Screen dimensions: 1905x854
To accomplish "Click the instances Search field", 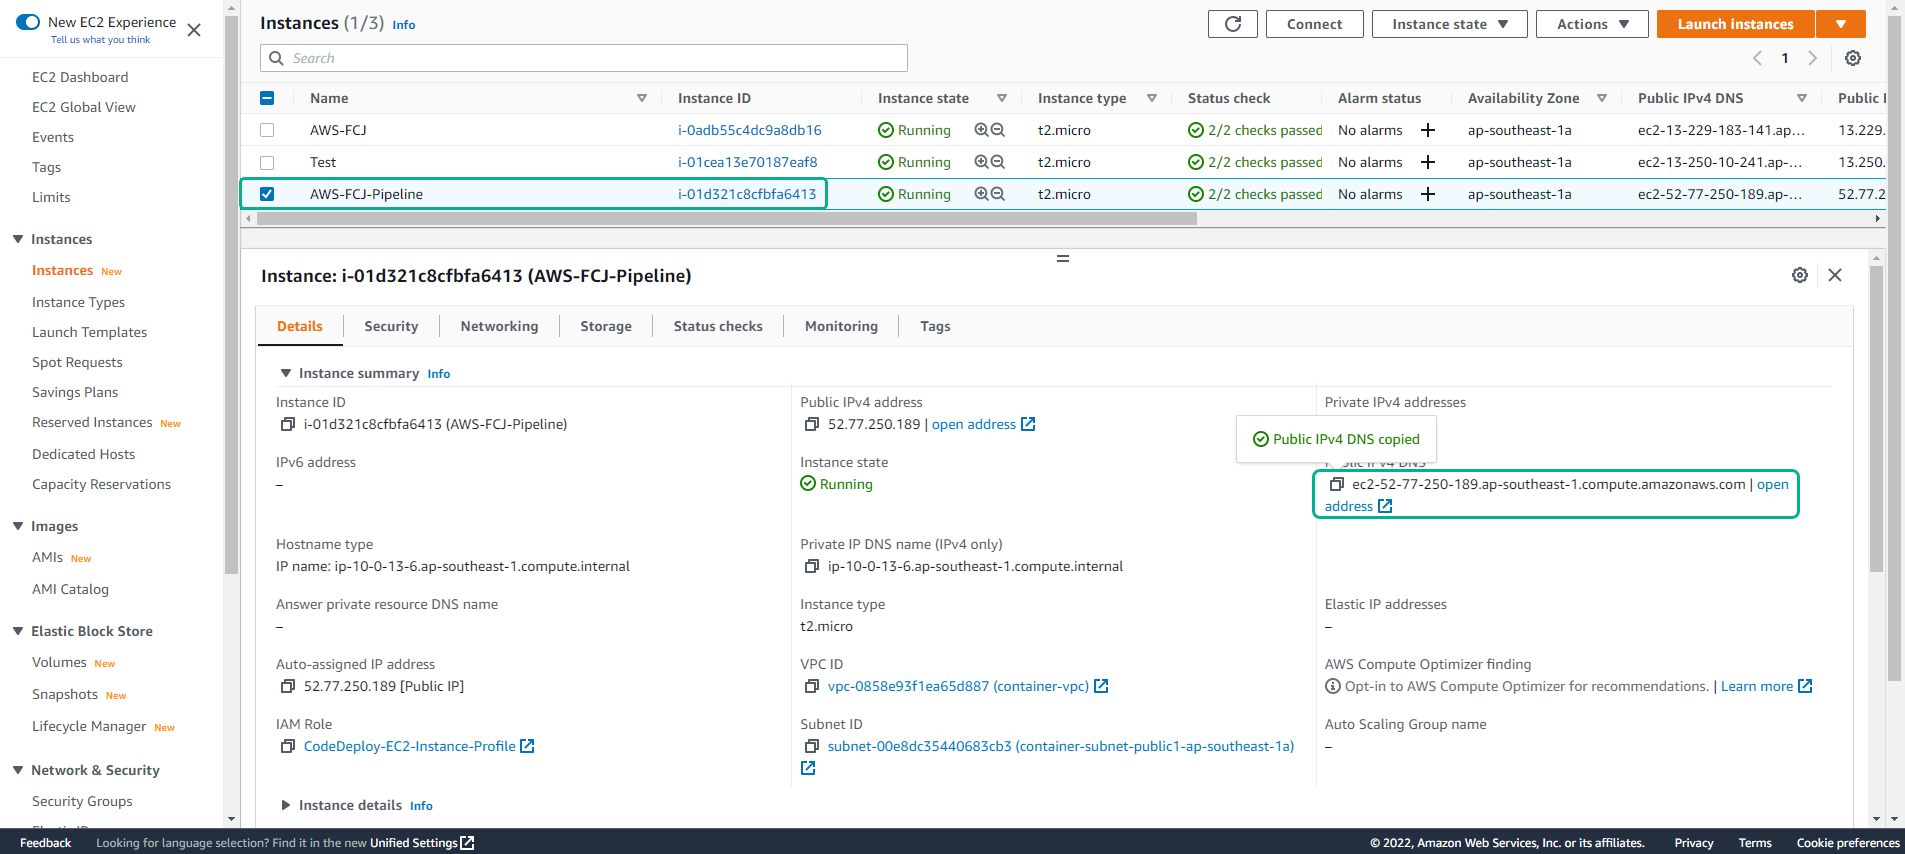I will pos(584,58).
